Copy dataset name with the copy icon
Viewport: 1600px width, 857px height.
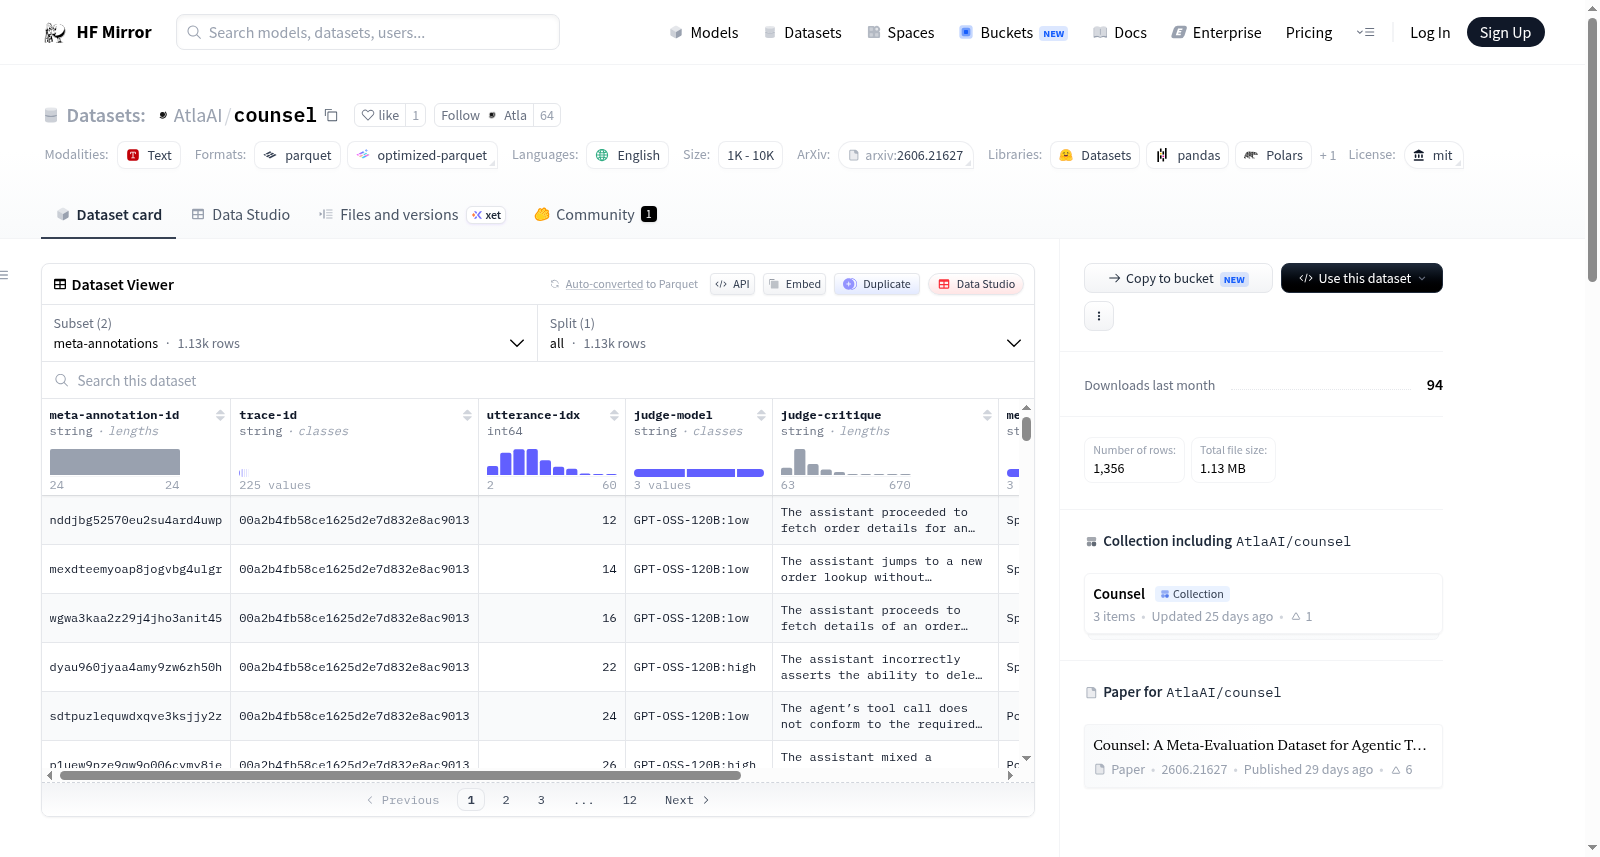[x=331, y=115]
